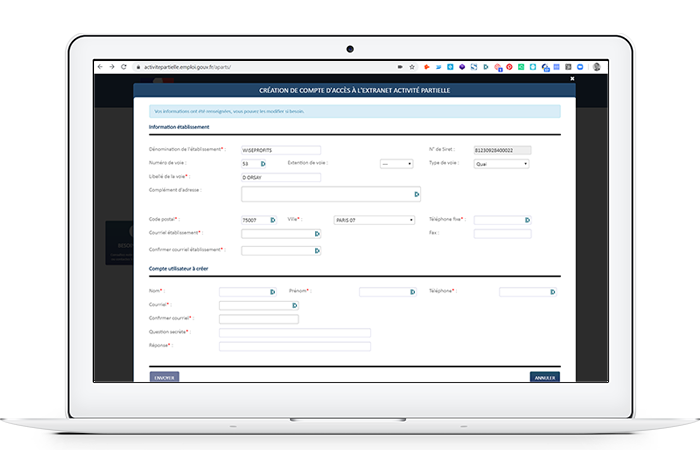Reload the page with the refresh icon
Image resolution: width=700 pixels, height=470 pixels.
124,67
